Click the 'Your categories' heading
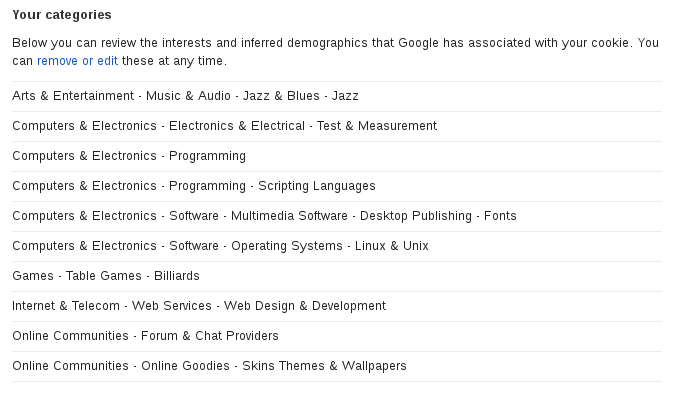Viewport: 677px width, 399px height. pyautogui.click(x=62, y=15)
